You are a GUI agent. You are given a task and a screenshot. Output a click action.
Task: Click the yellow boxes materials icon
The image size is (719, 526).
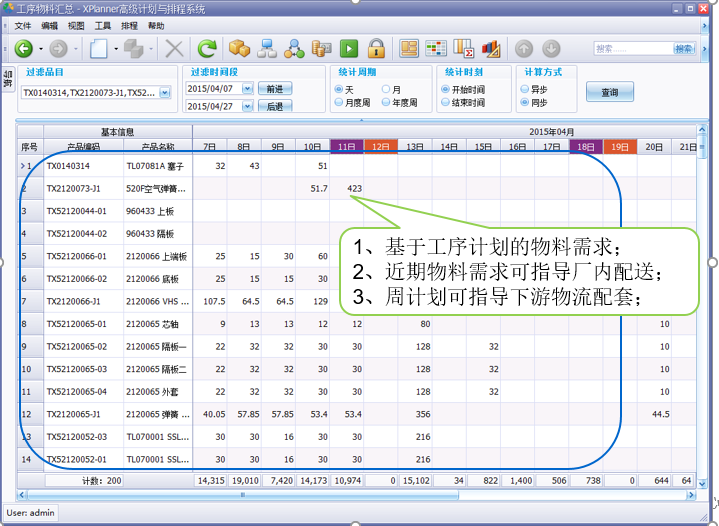point(239,48)
